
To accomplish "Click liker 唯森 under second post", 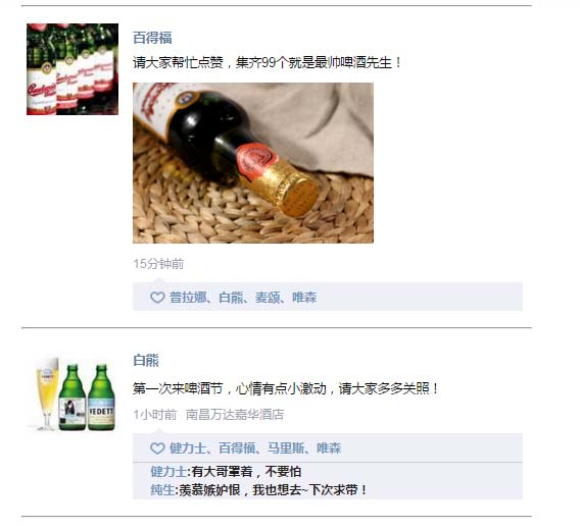I will point(328,448).
